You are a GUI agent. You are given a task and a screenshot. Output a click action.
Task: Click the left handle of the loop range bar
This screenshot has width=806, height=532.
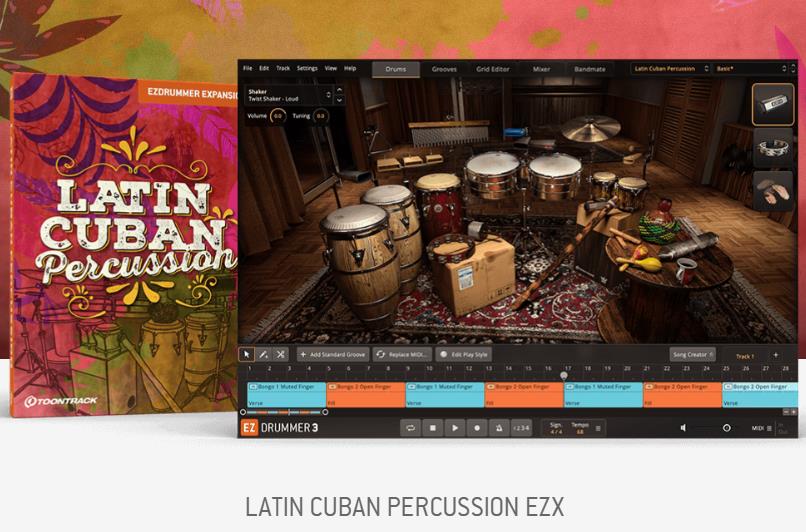point(243,412)
